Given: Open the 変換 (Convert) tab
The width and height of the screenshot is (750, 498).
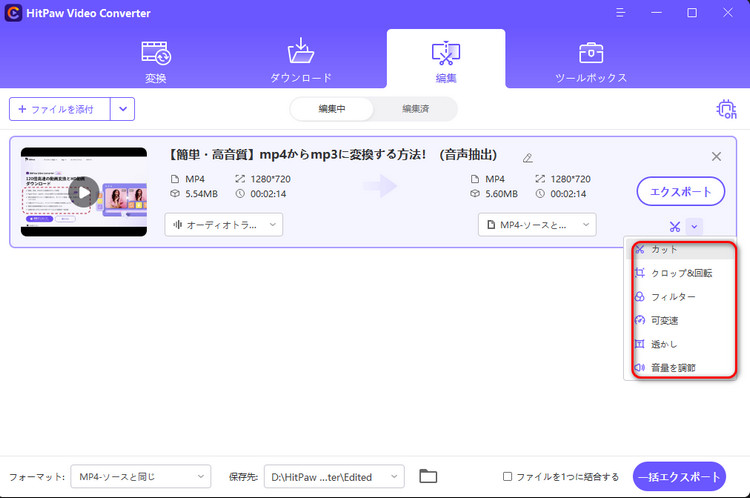Looking at the screenshot, I should point(156,62).
